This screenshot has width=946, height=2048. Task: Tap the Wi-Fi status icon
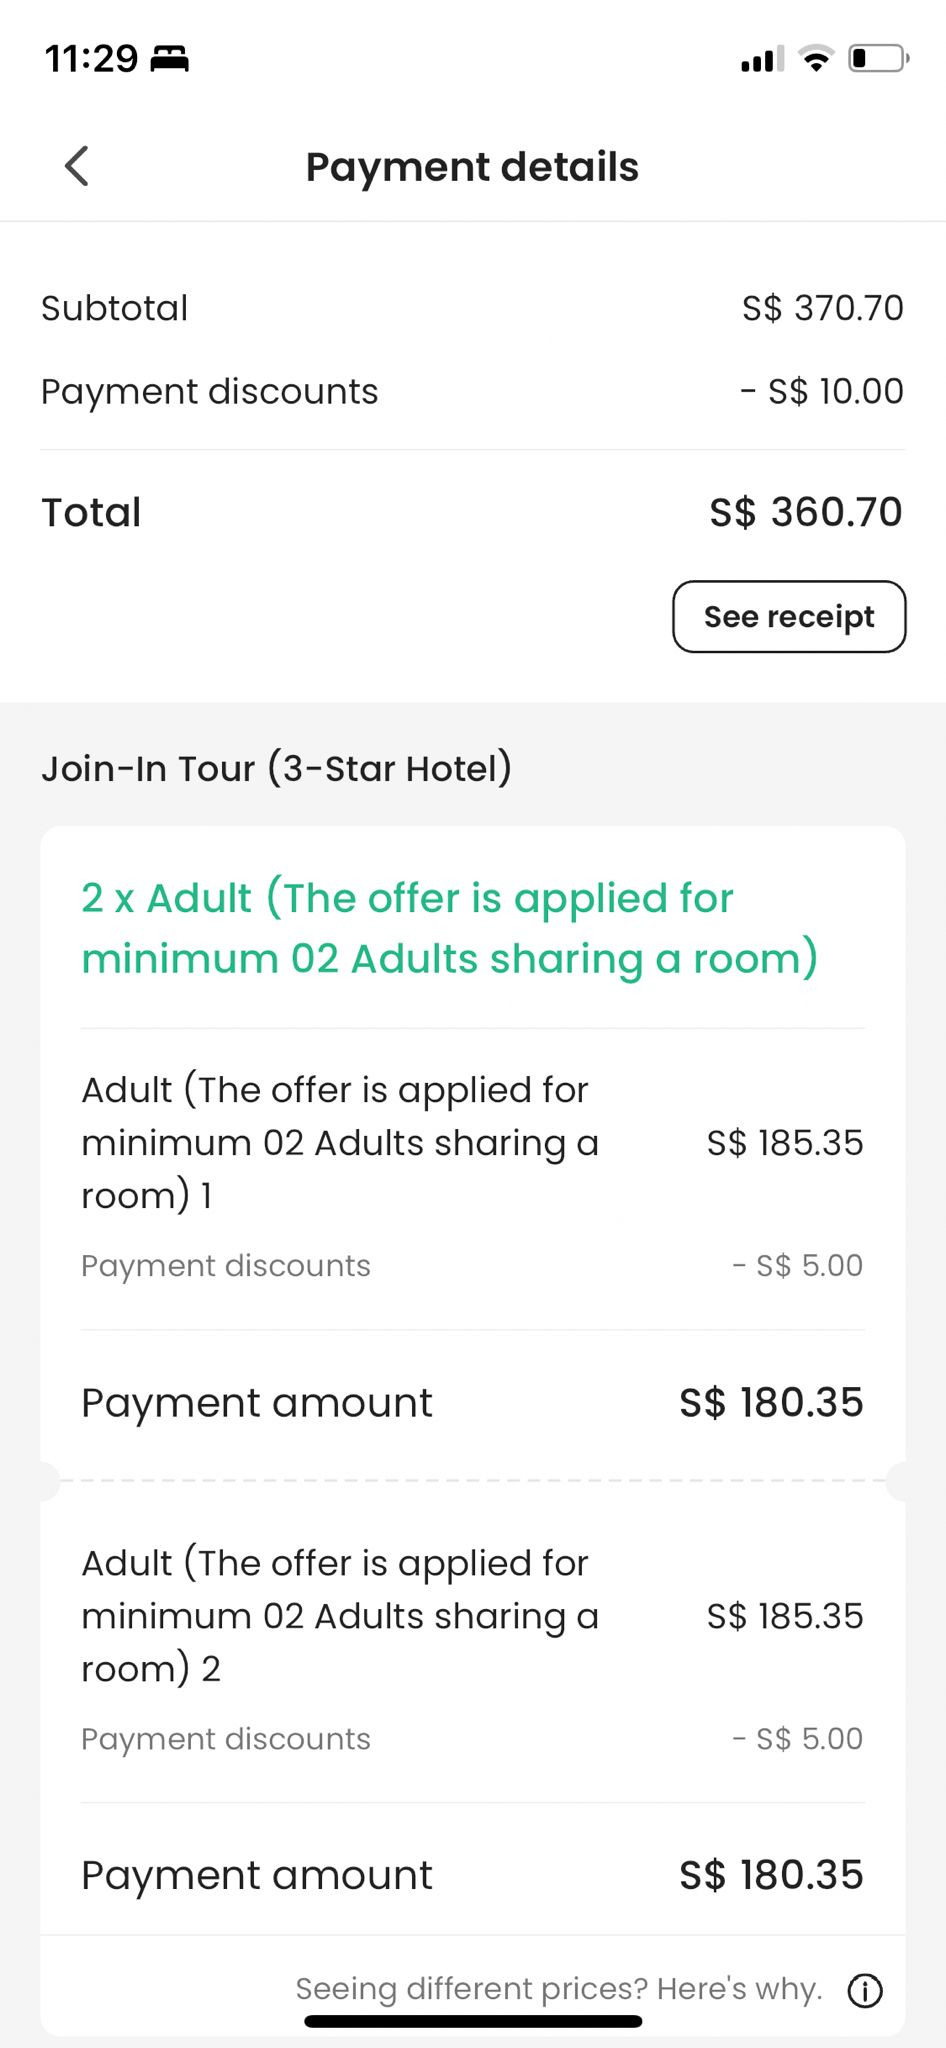tap(816, 59)
